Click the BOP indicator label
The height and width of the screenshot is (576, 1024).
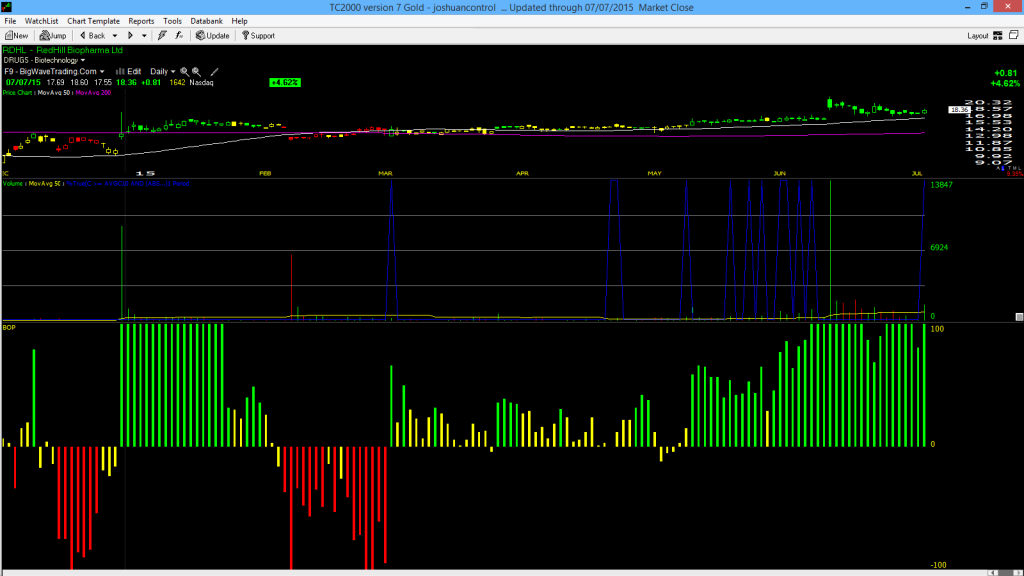(x=9, y=327)
